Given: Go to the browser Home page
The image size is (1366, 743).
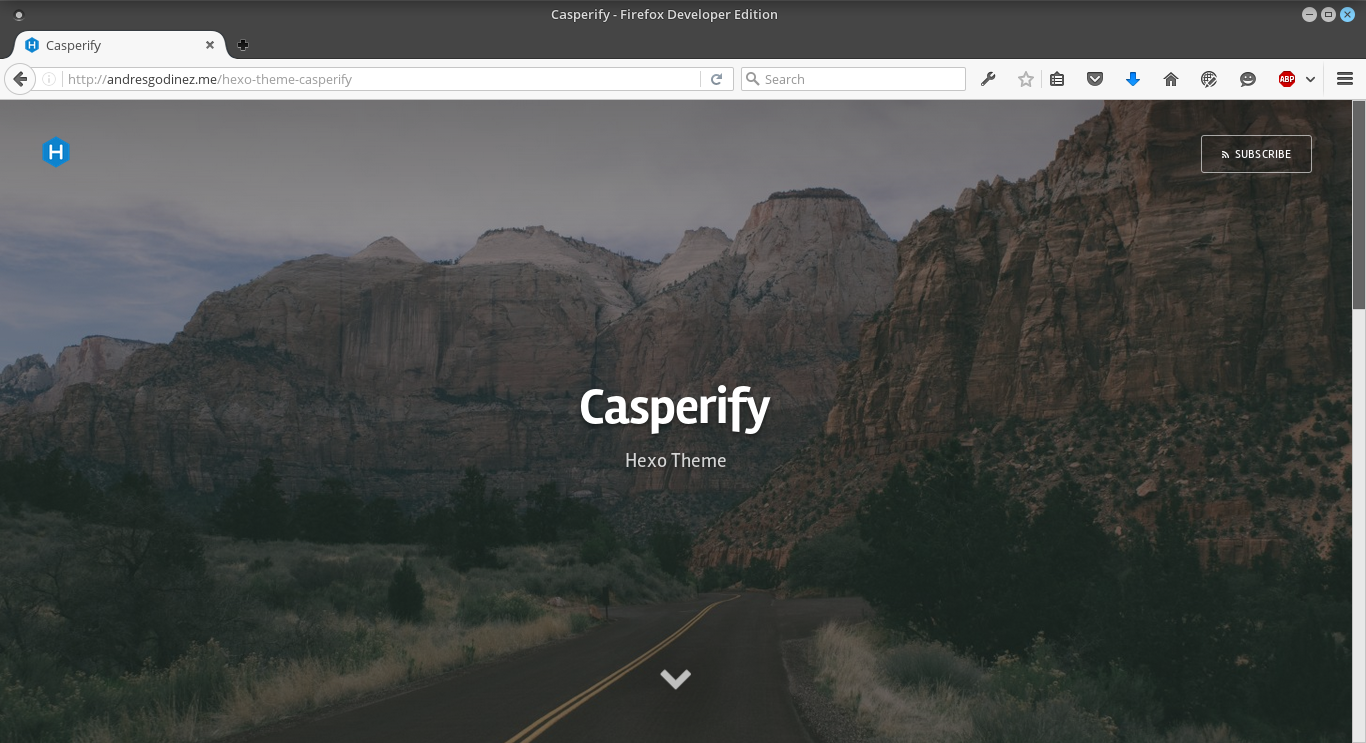Looking at the screenshot, I should tap(1170, 78).
